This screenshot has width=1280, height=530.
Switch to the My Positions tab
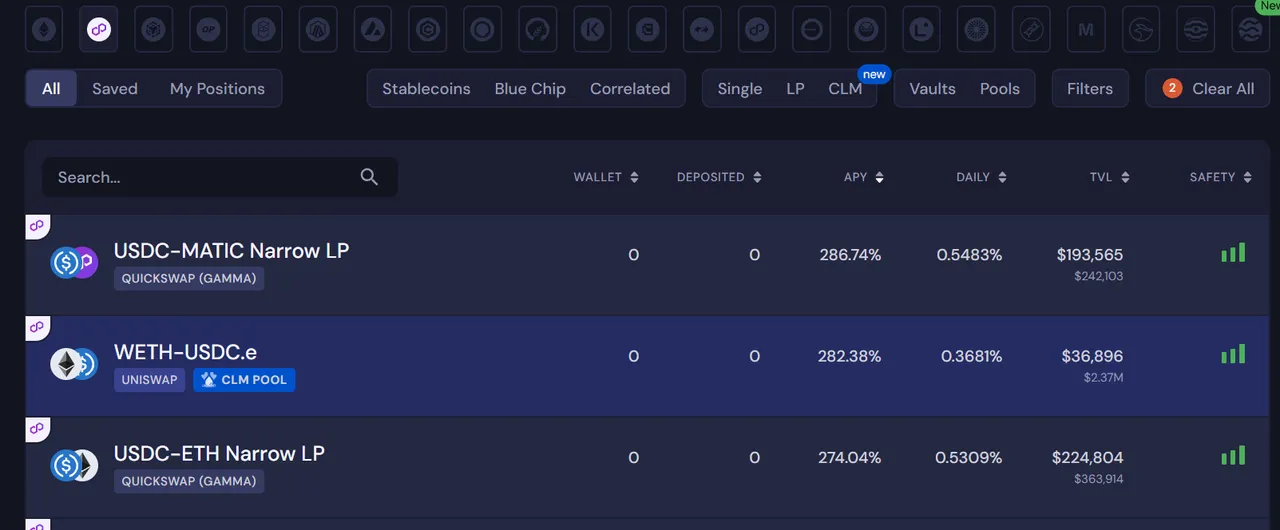tap(217, 89)
